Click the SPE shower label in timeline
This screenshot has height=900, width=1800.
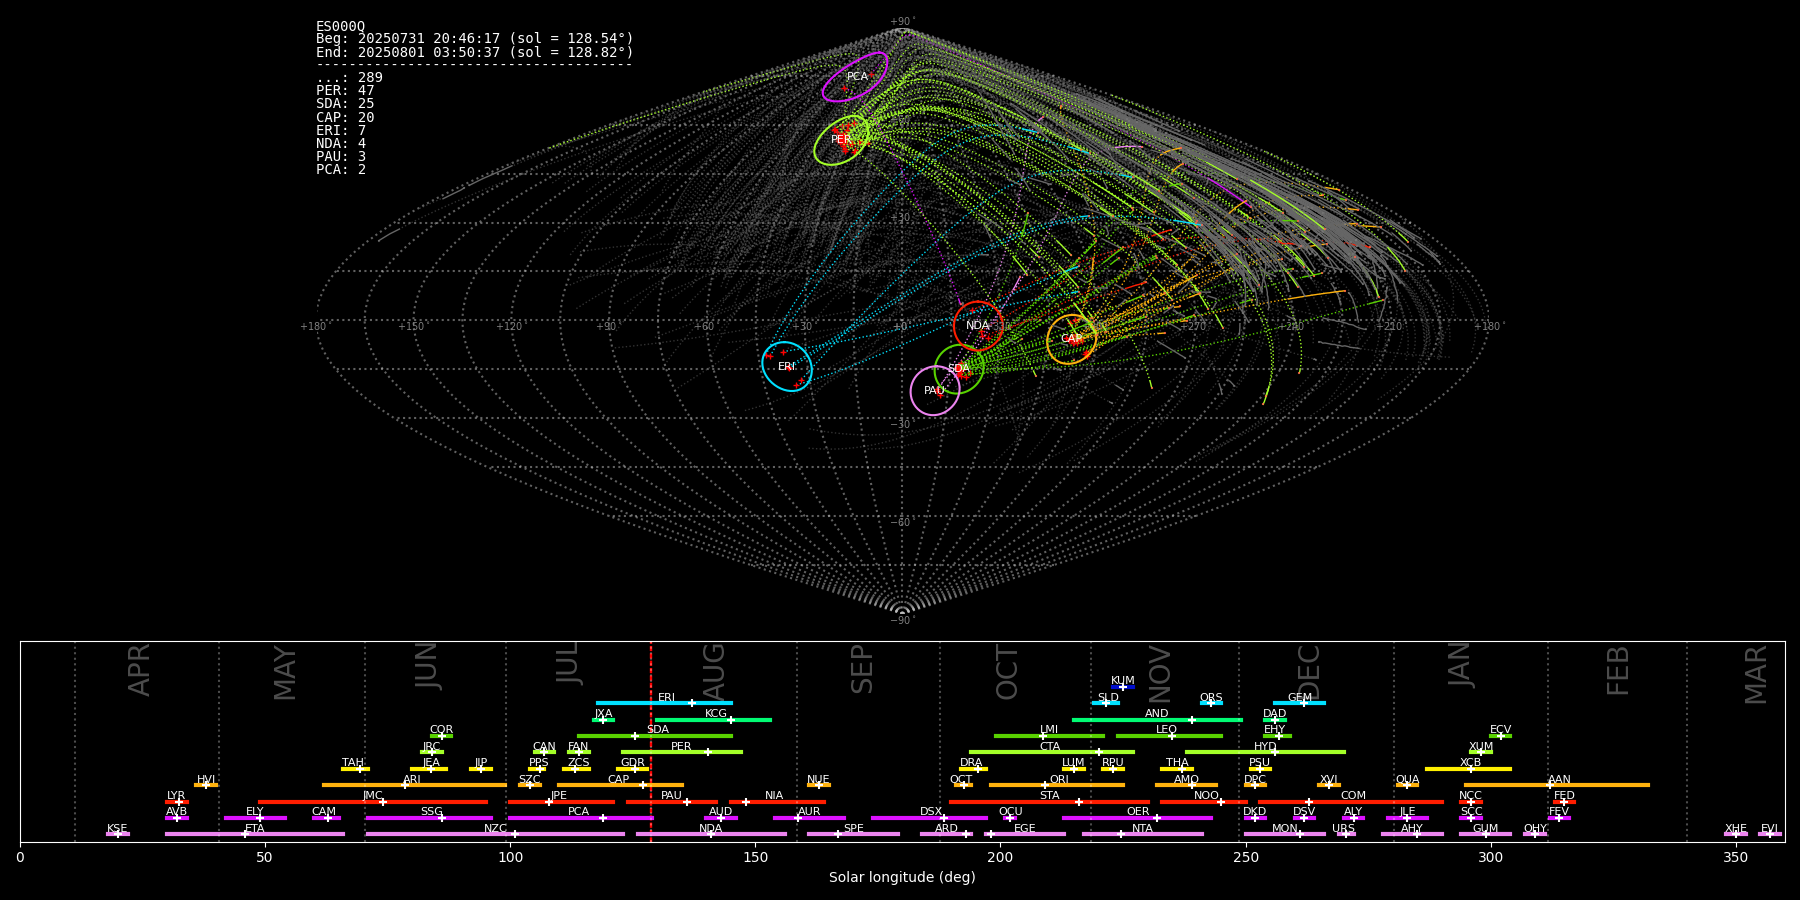pos(853,829)
